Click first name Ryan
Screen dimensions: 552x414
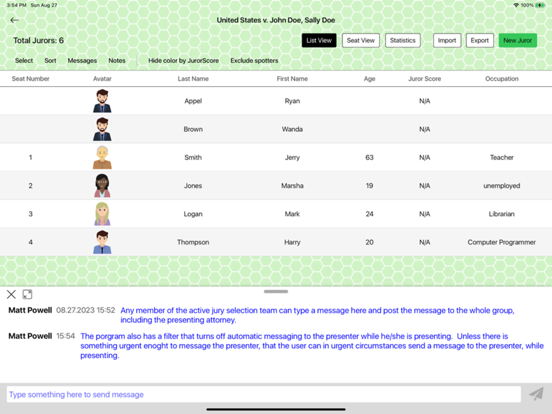[292, 101]
